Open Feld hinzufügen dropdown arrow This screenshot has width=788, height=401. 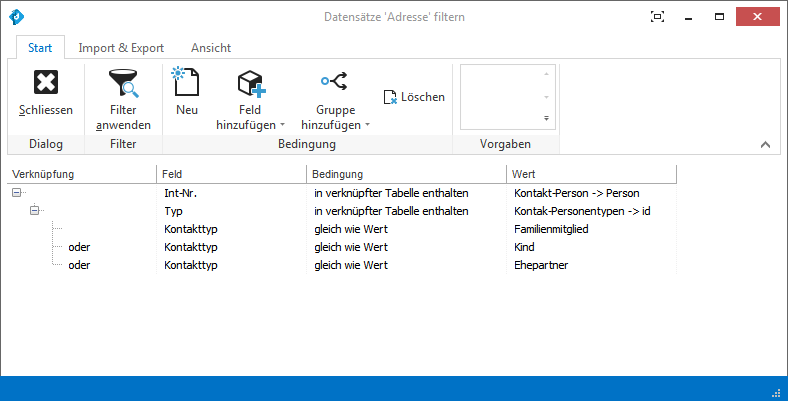pos(282,125)
